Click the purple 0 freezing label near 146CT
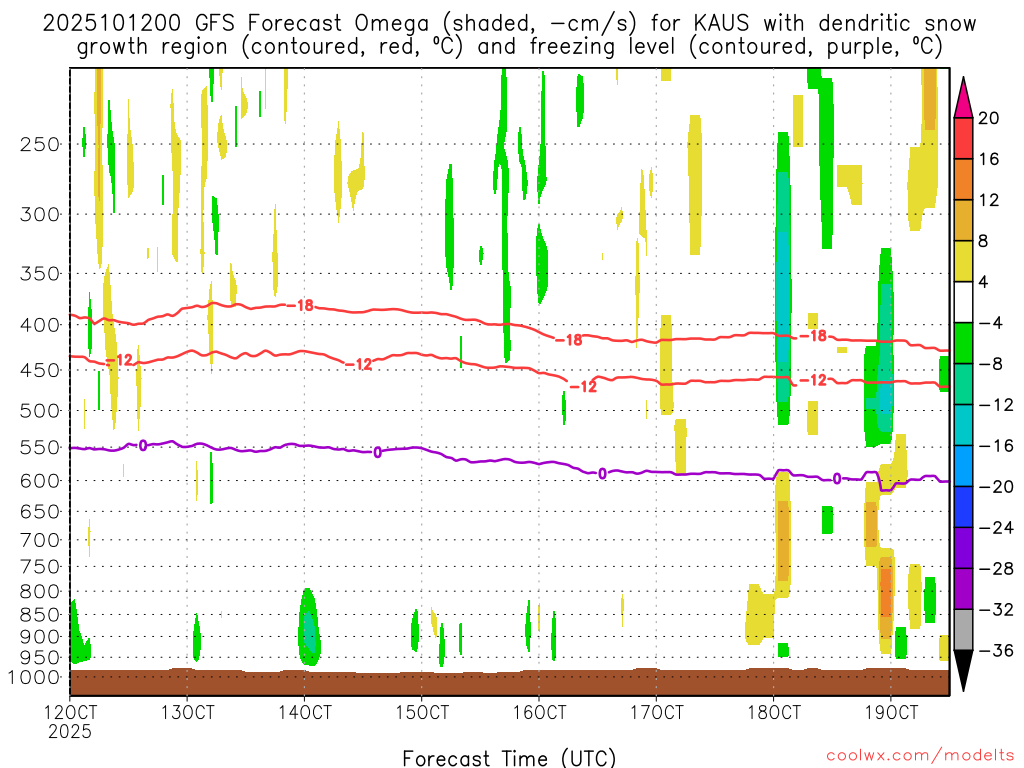This screenshot has width=1024, height=768. click(377, 453)
